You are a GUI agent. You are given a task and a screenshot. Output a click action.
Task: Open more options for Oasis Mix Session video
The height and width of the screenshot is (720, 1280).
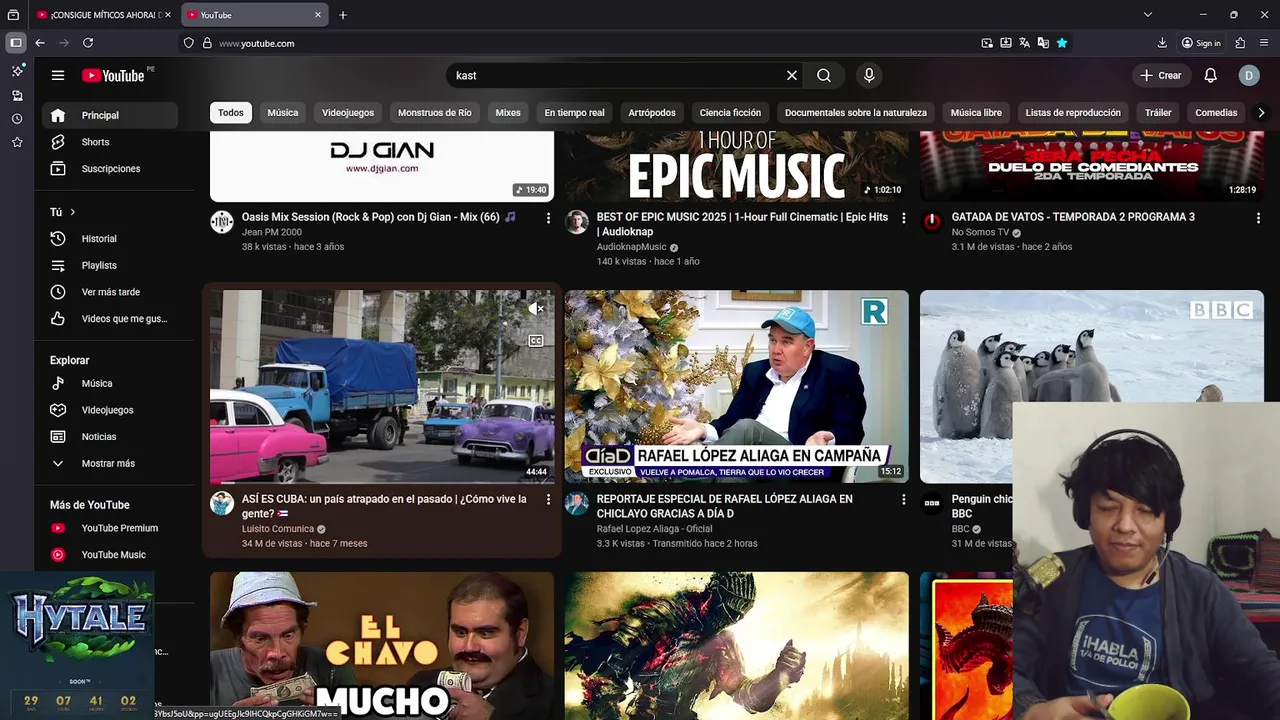coord(548,218)
